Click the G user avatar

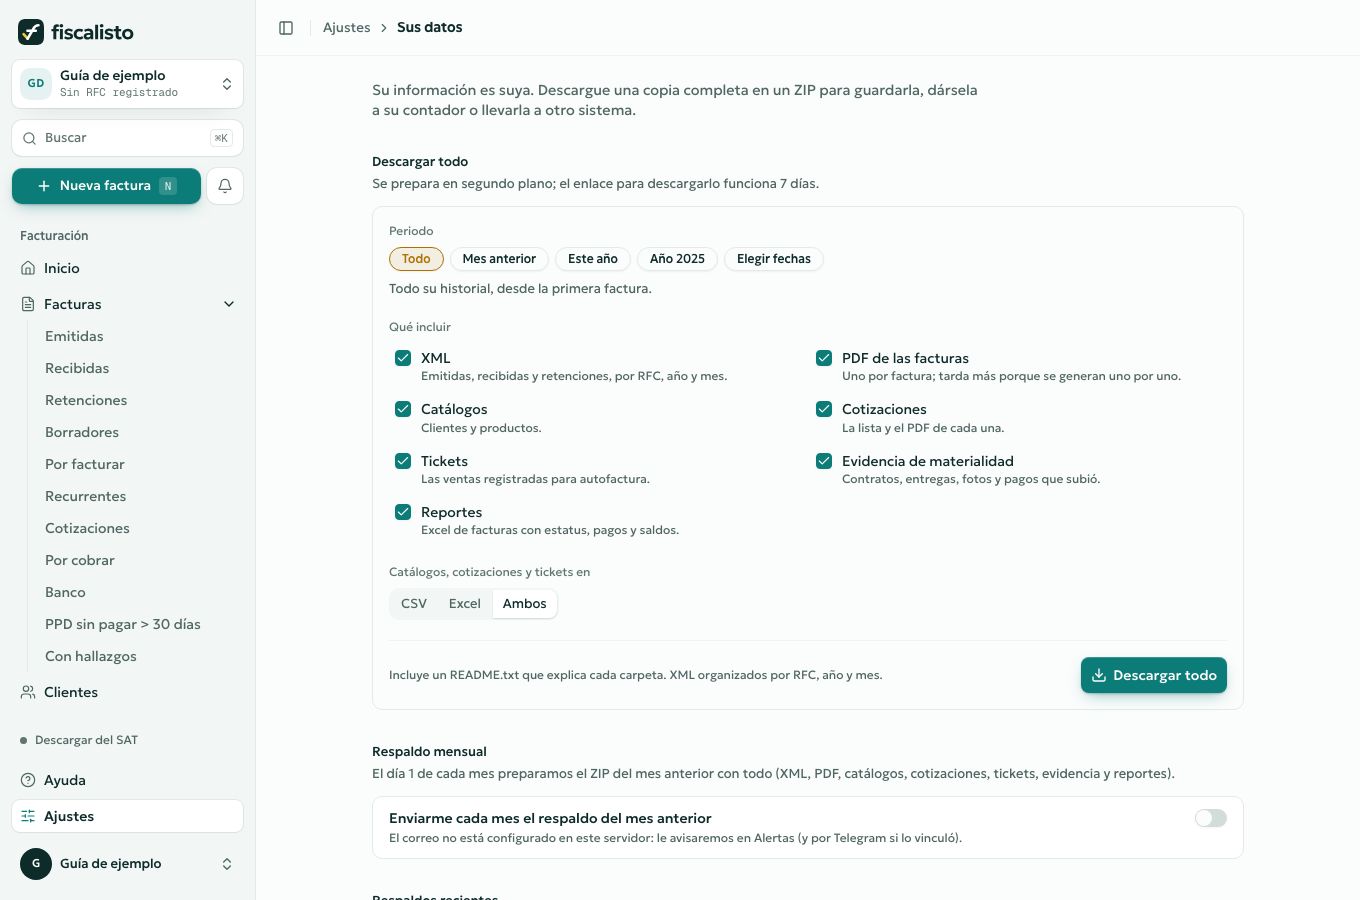(36, 864)
